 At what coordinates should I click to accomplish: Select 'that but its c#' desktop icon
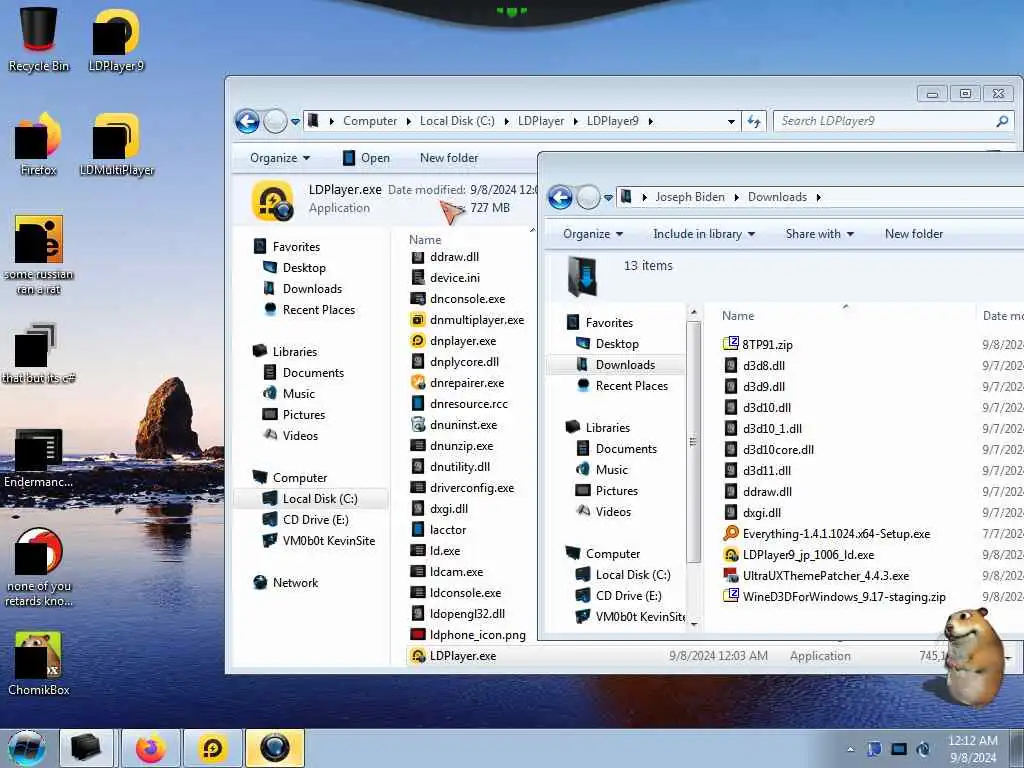click(x=39, y=353)
